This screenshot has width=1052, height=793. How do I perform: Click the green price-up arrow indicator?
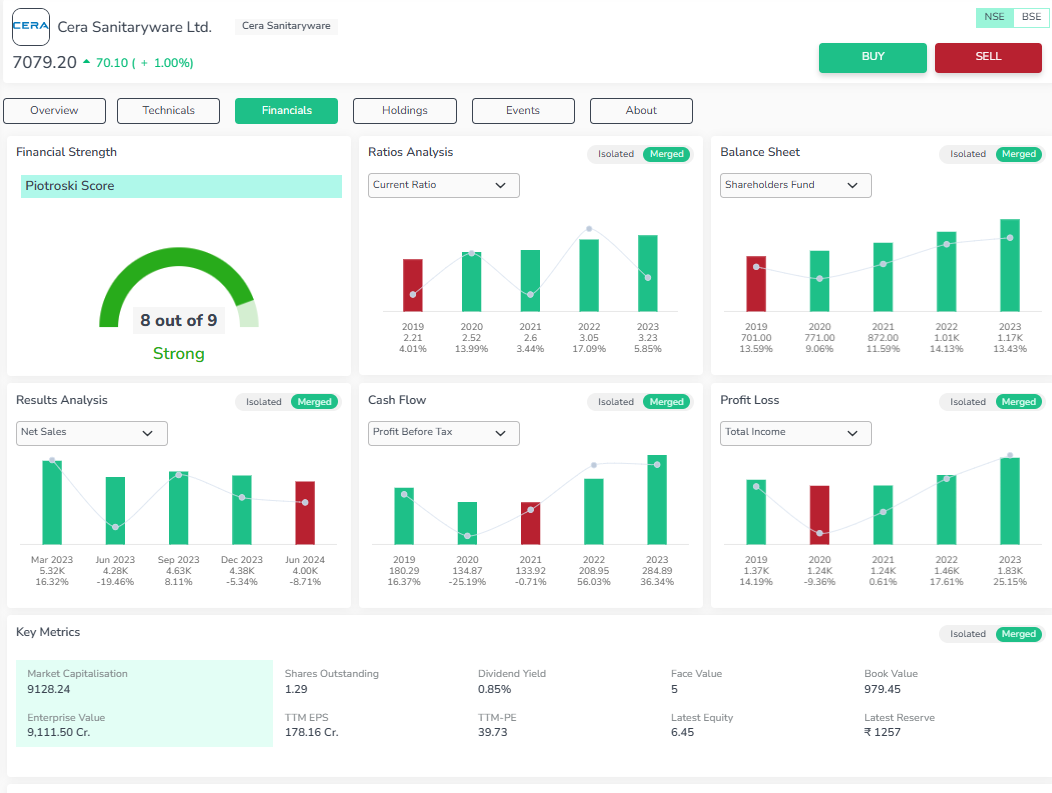pos(87,62)
